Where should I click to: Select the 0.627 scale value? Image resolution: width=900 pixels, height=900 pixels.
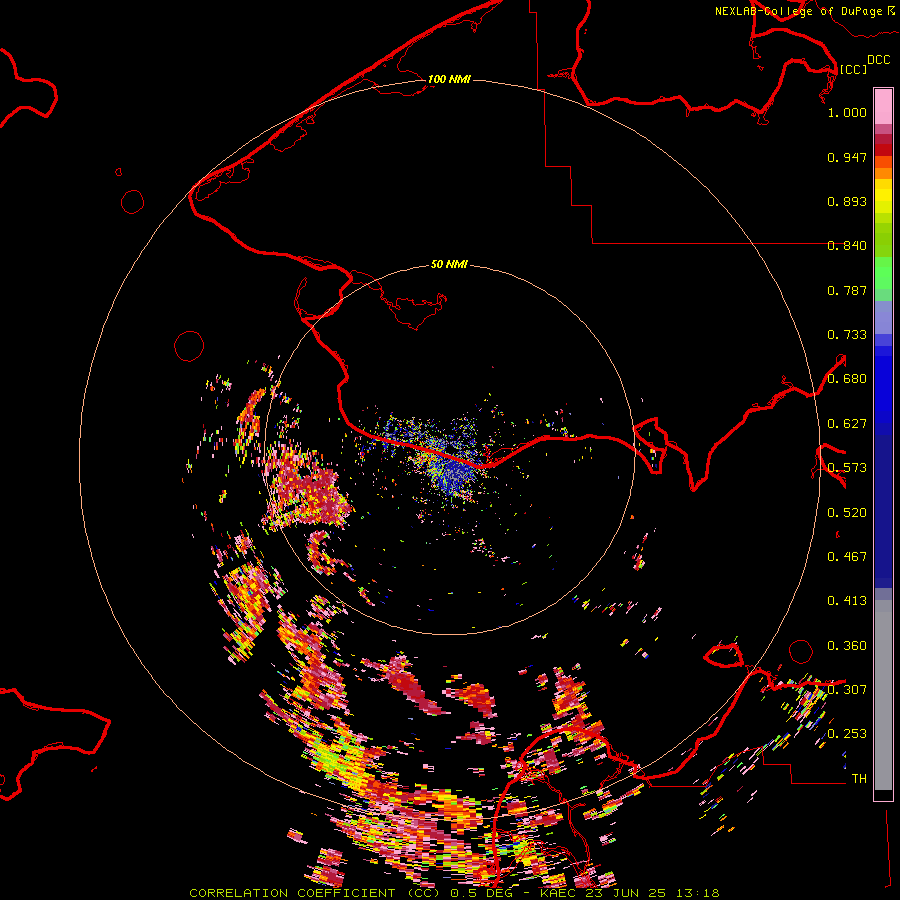847,424
